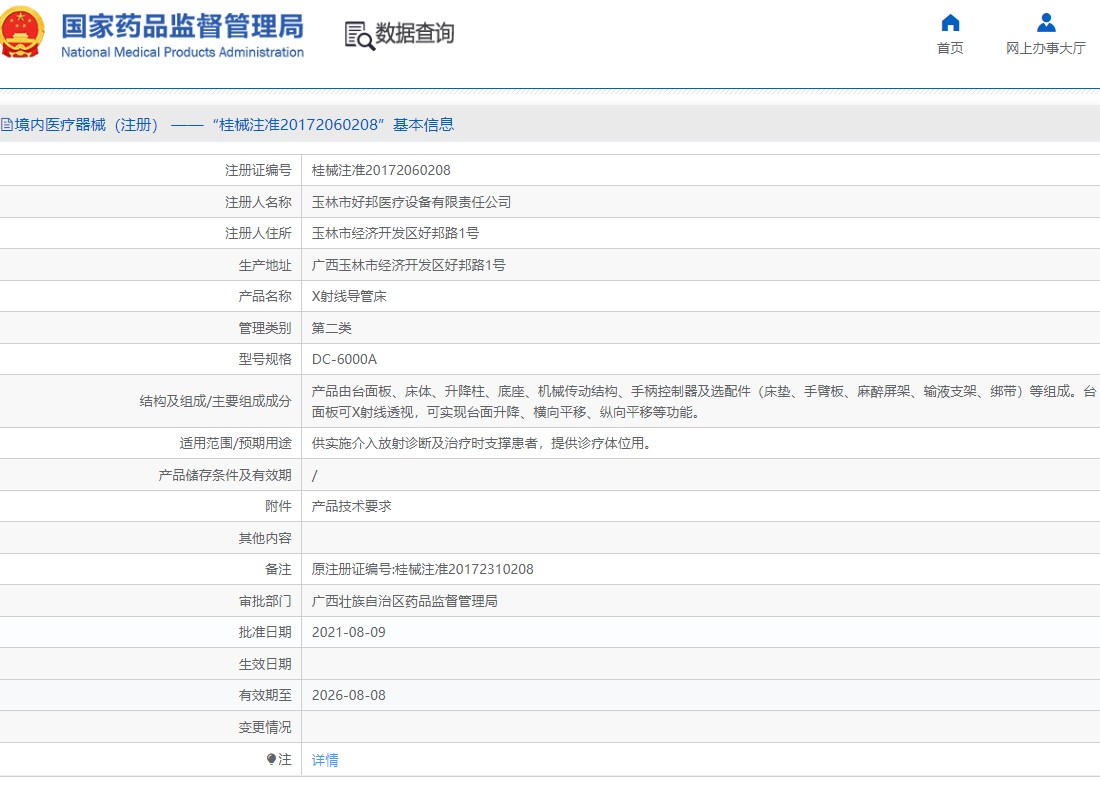Click the 审批部门 label
Viewport: 1100px width, 785px height.
point(264,601)
